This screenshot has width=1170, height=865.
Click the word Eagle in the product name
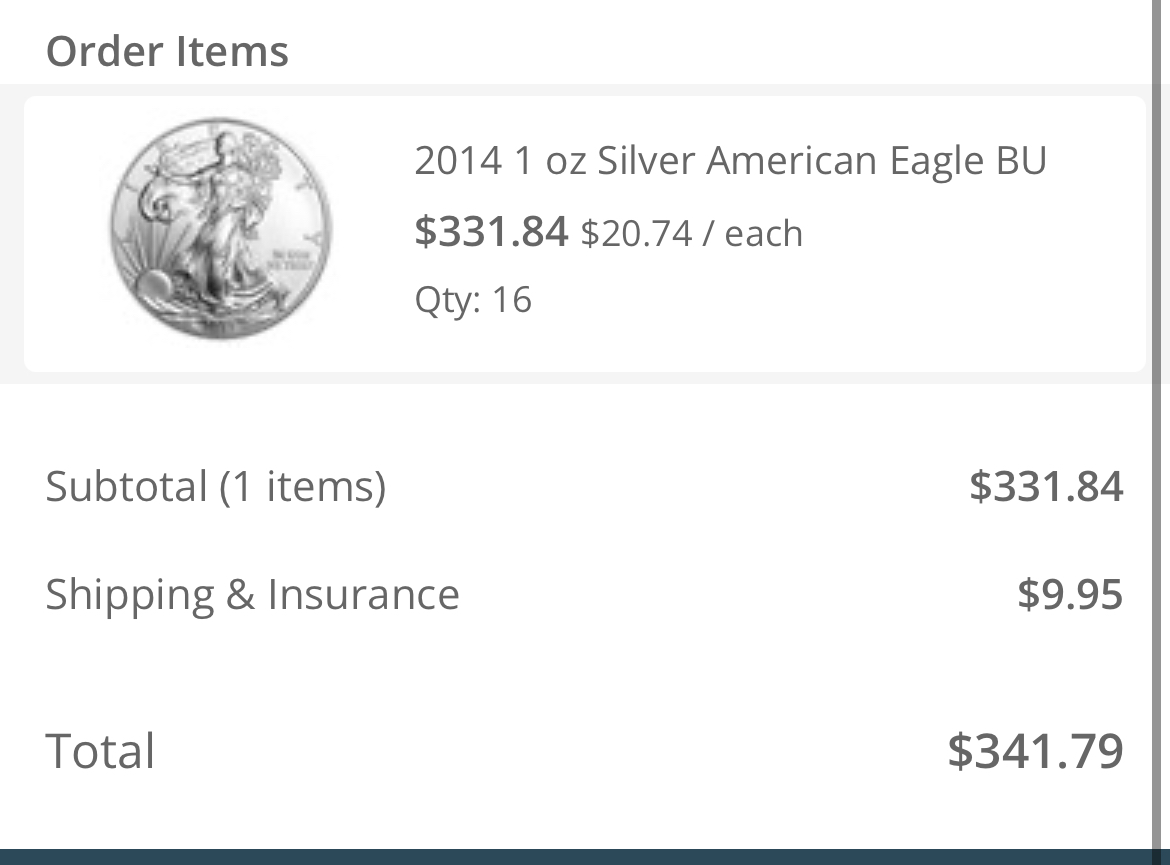[916, 161]
